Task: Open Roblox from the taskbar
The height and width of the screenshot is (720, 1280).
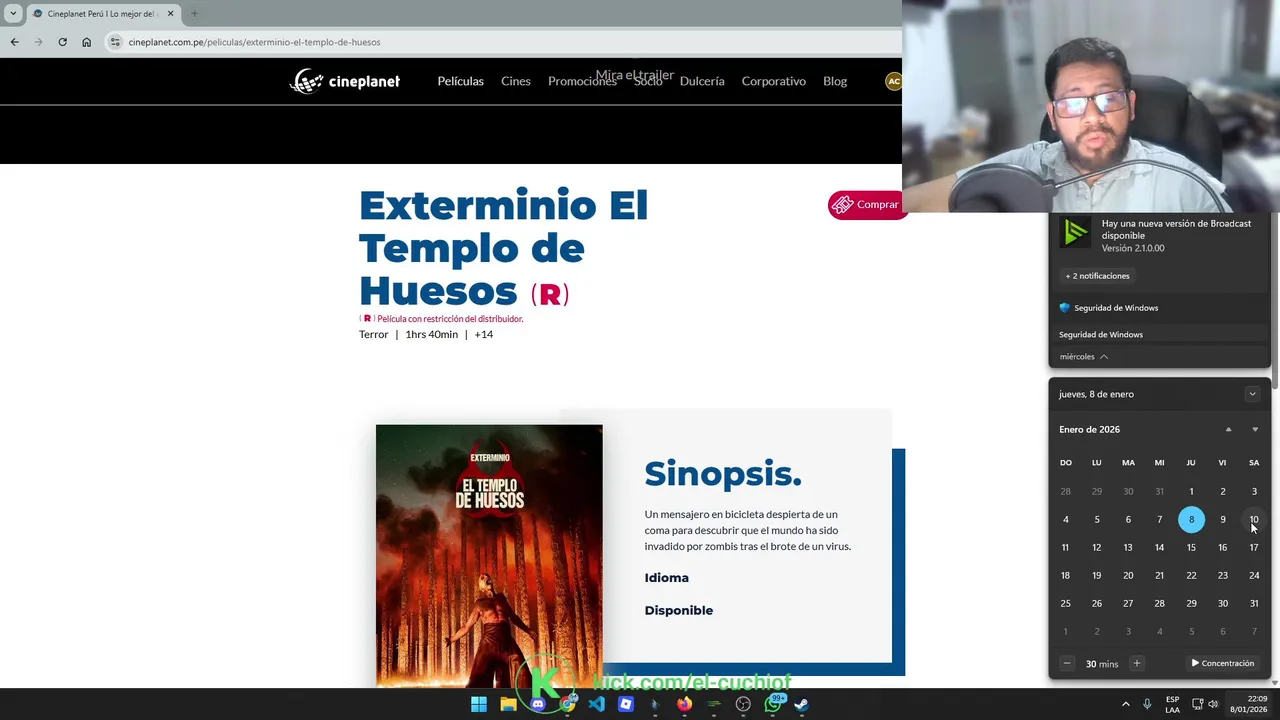Action: tap(626, 704)
